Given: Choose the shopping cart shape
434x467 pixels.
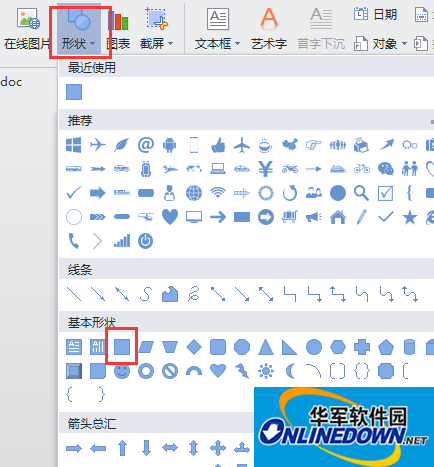Looking at the screenshot, I should [x=290, y=217].
